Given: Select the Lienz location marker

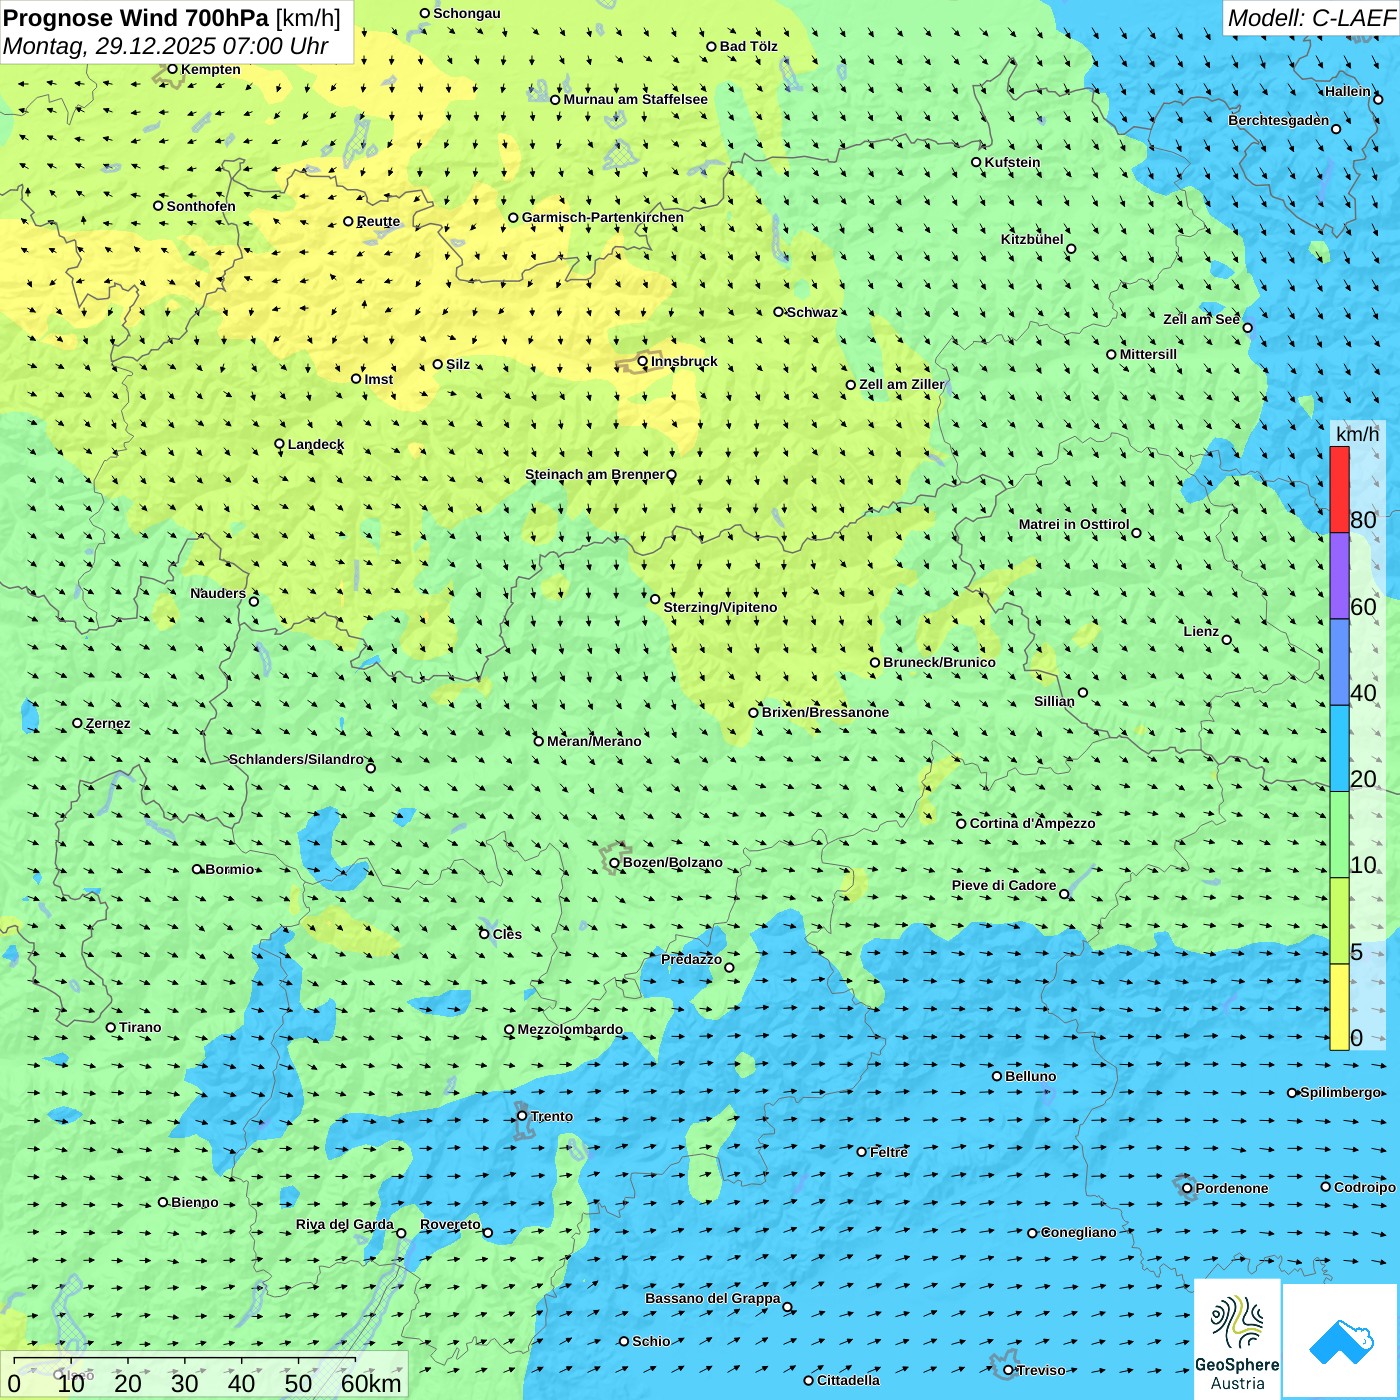Looking at the screenshot, I should click(x=1227, y=640).
